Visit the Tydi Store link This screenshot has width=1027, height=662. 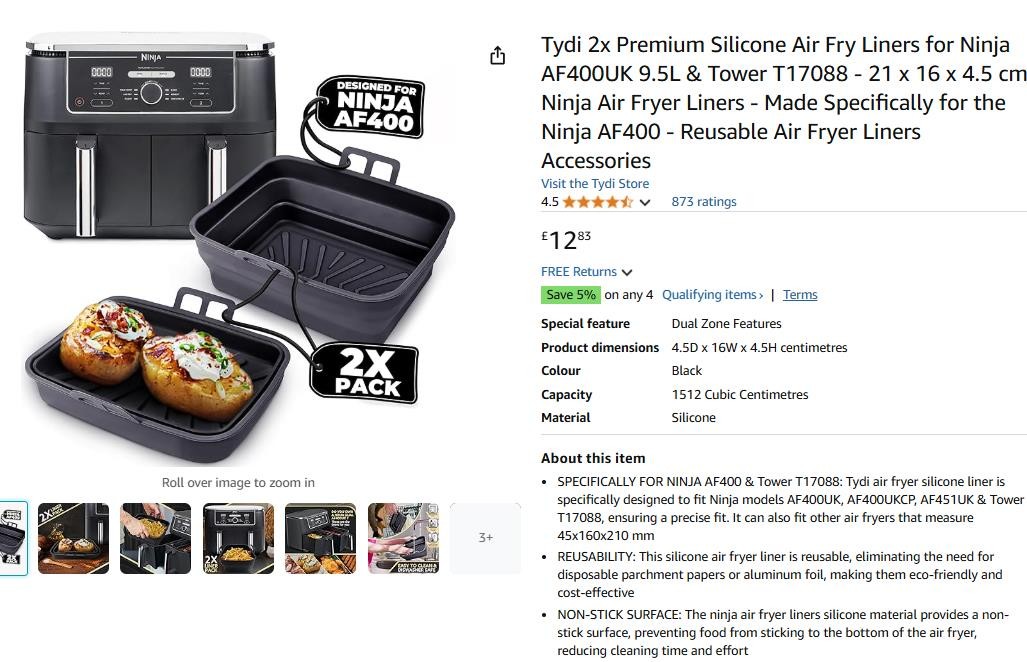point(595,184)
